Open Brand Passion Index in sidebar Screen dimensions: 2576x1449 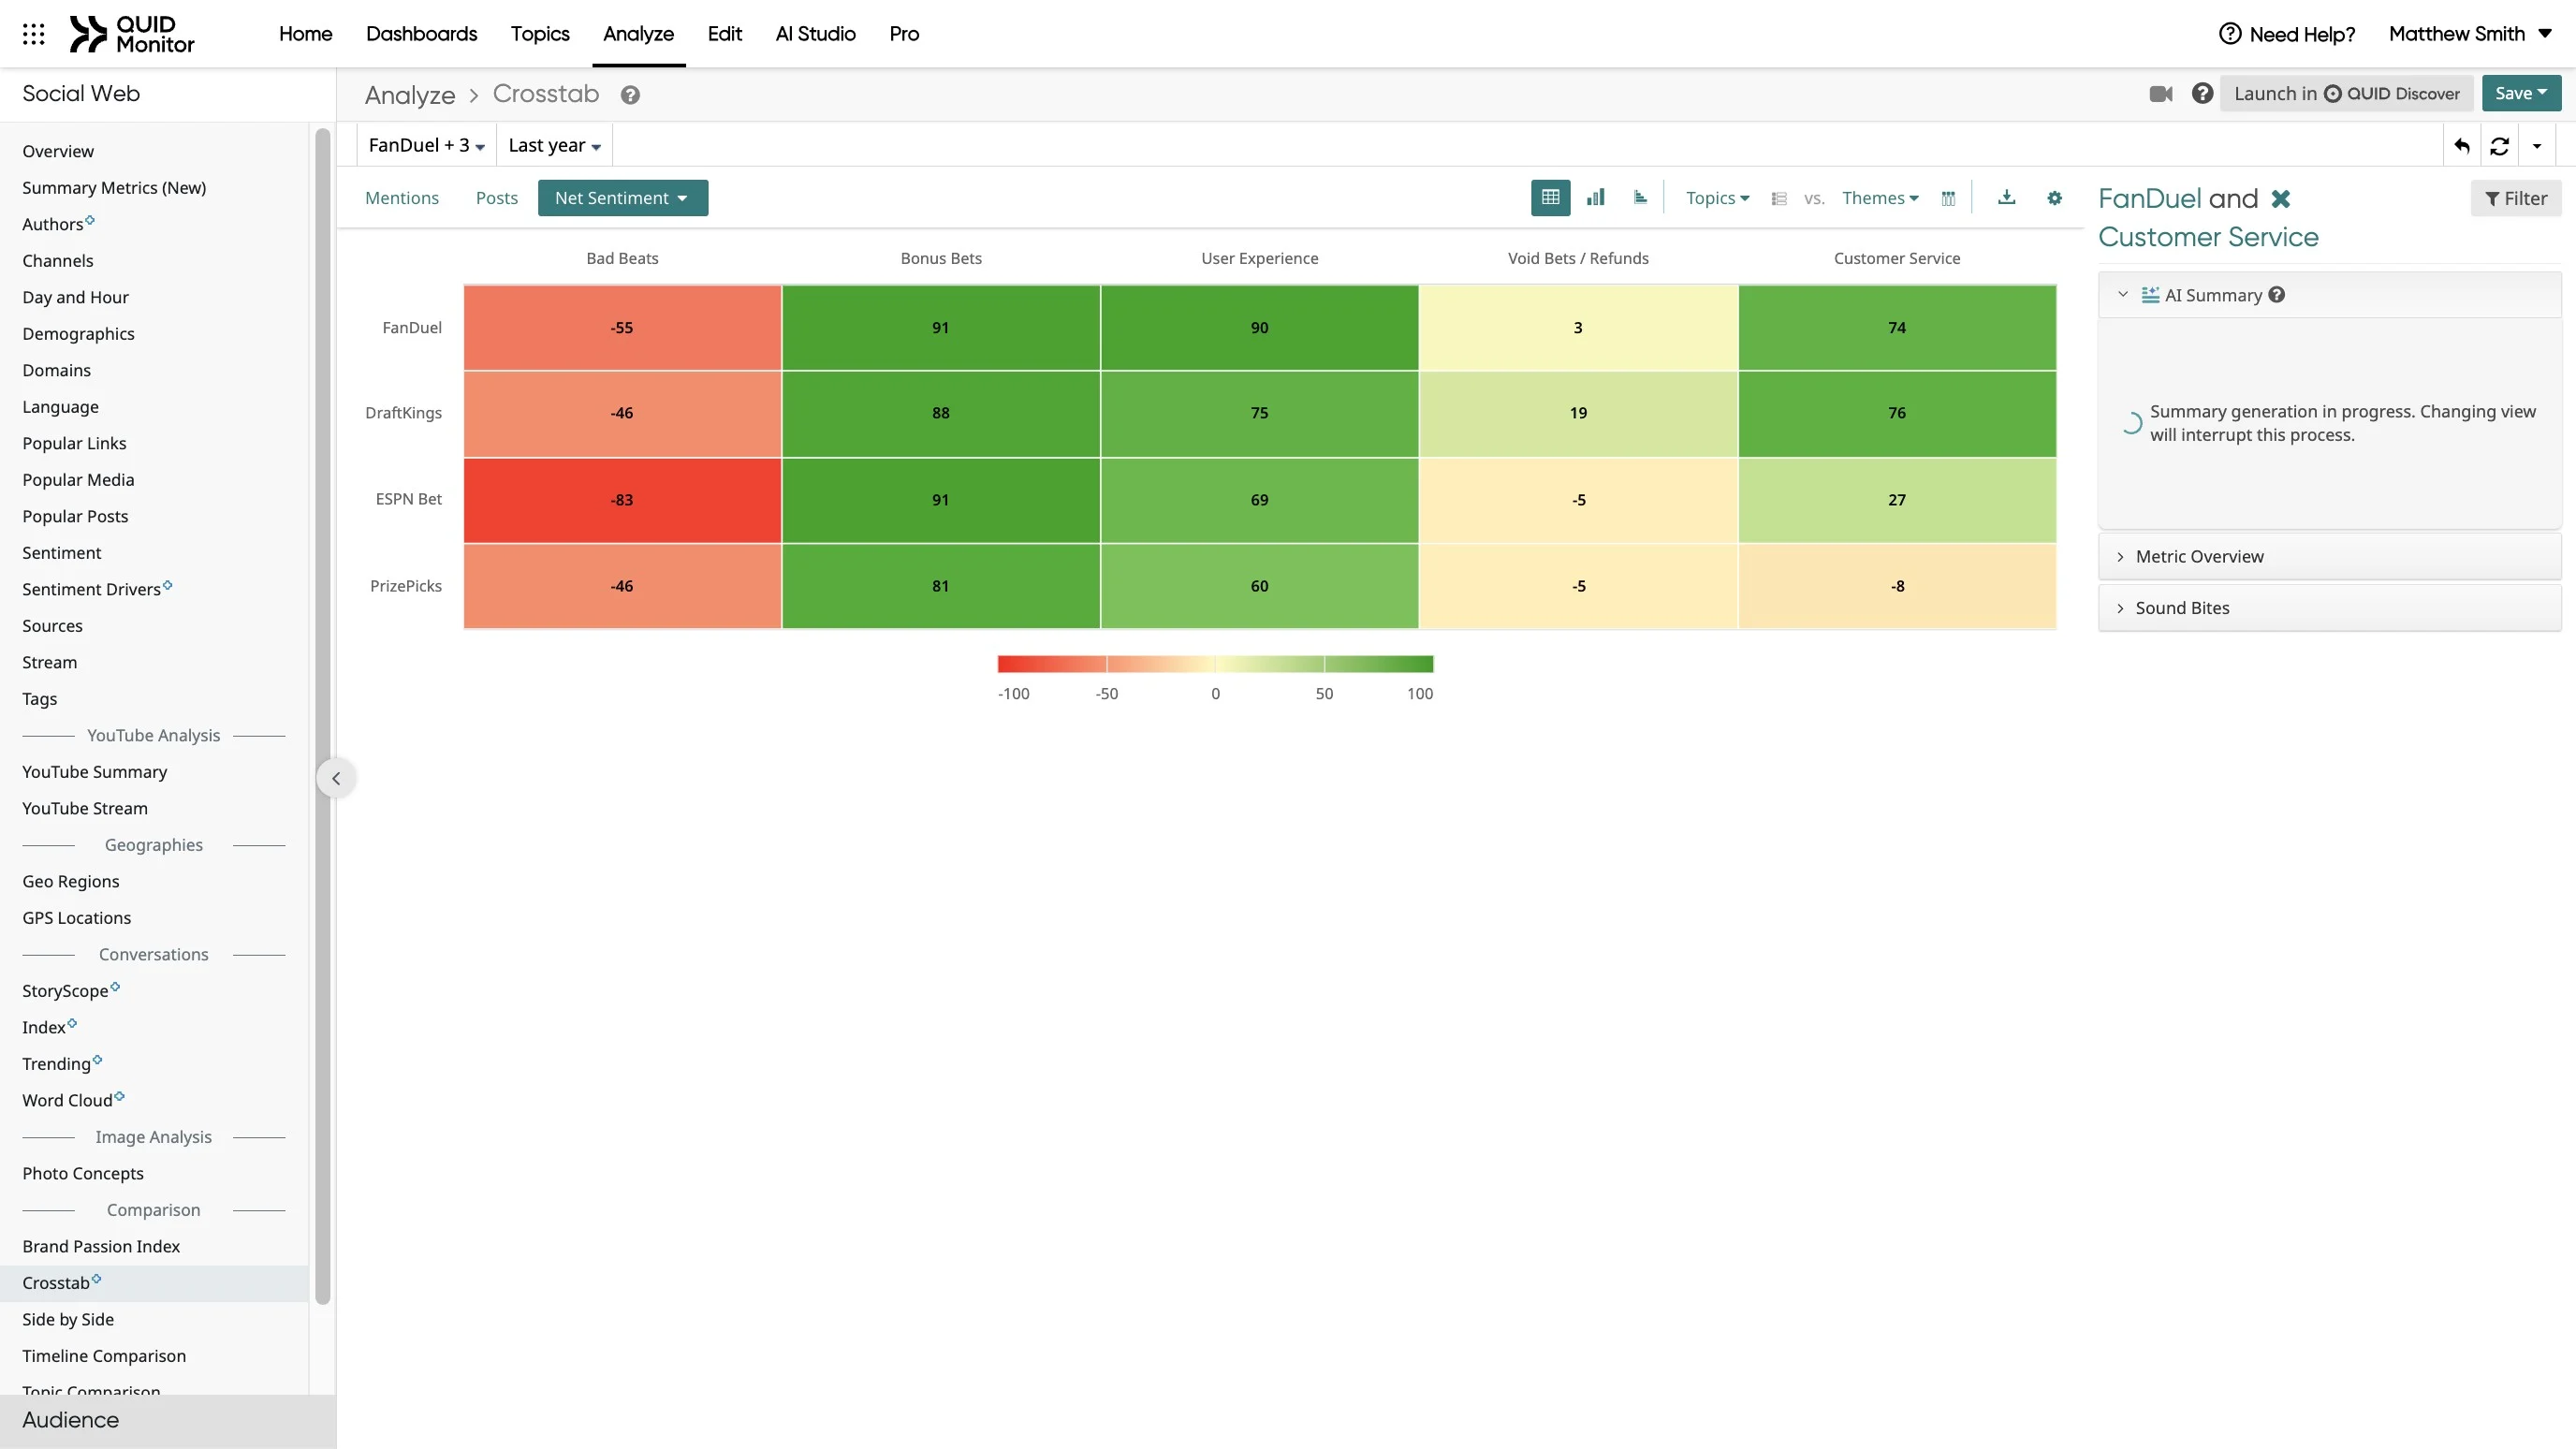click(101, 1247)
